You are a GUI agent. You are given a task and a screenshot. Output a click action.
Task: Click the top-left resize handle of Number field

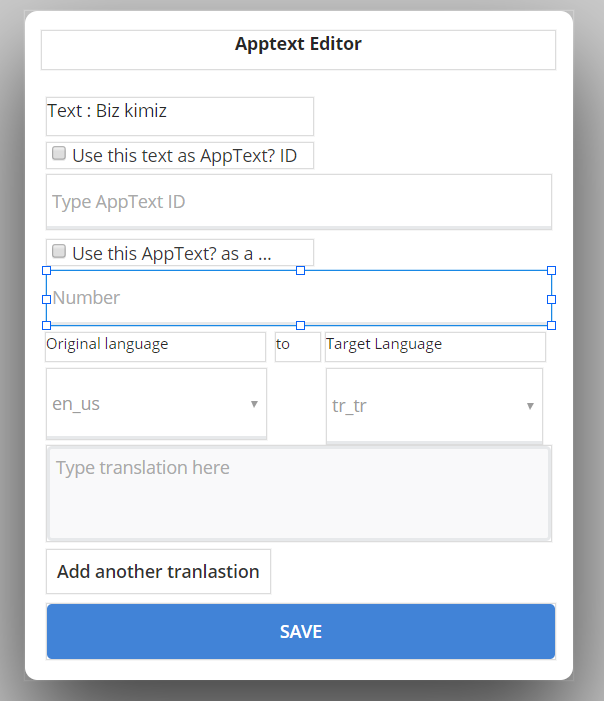[46, 271]
